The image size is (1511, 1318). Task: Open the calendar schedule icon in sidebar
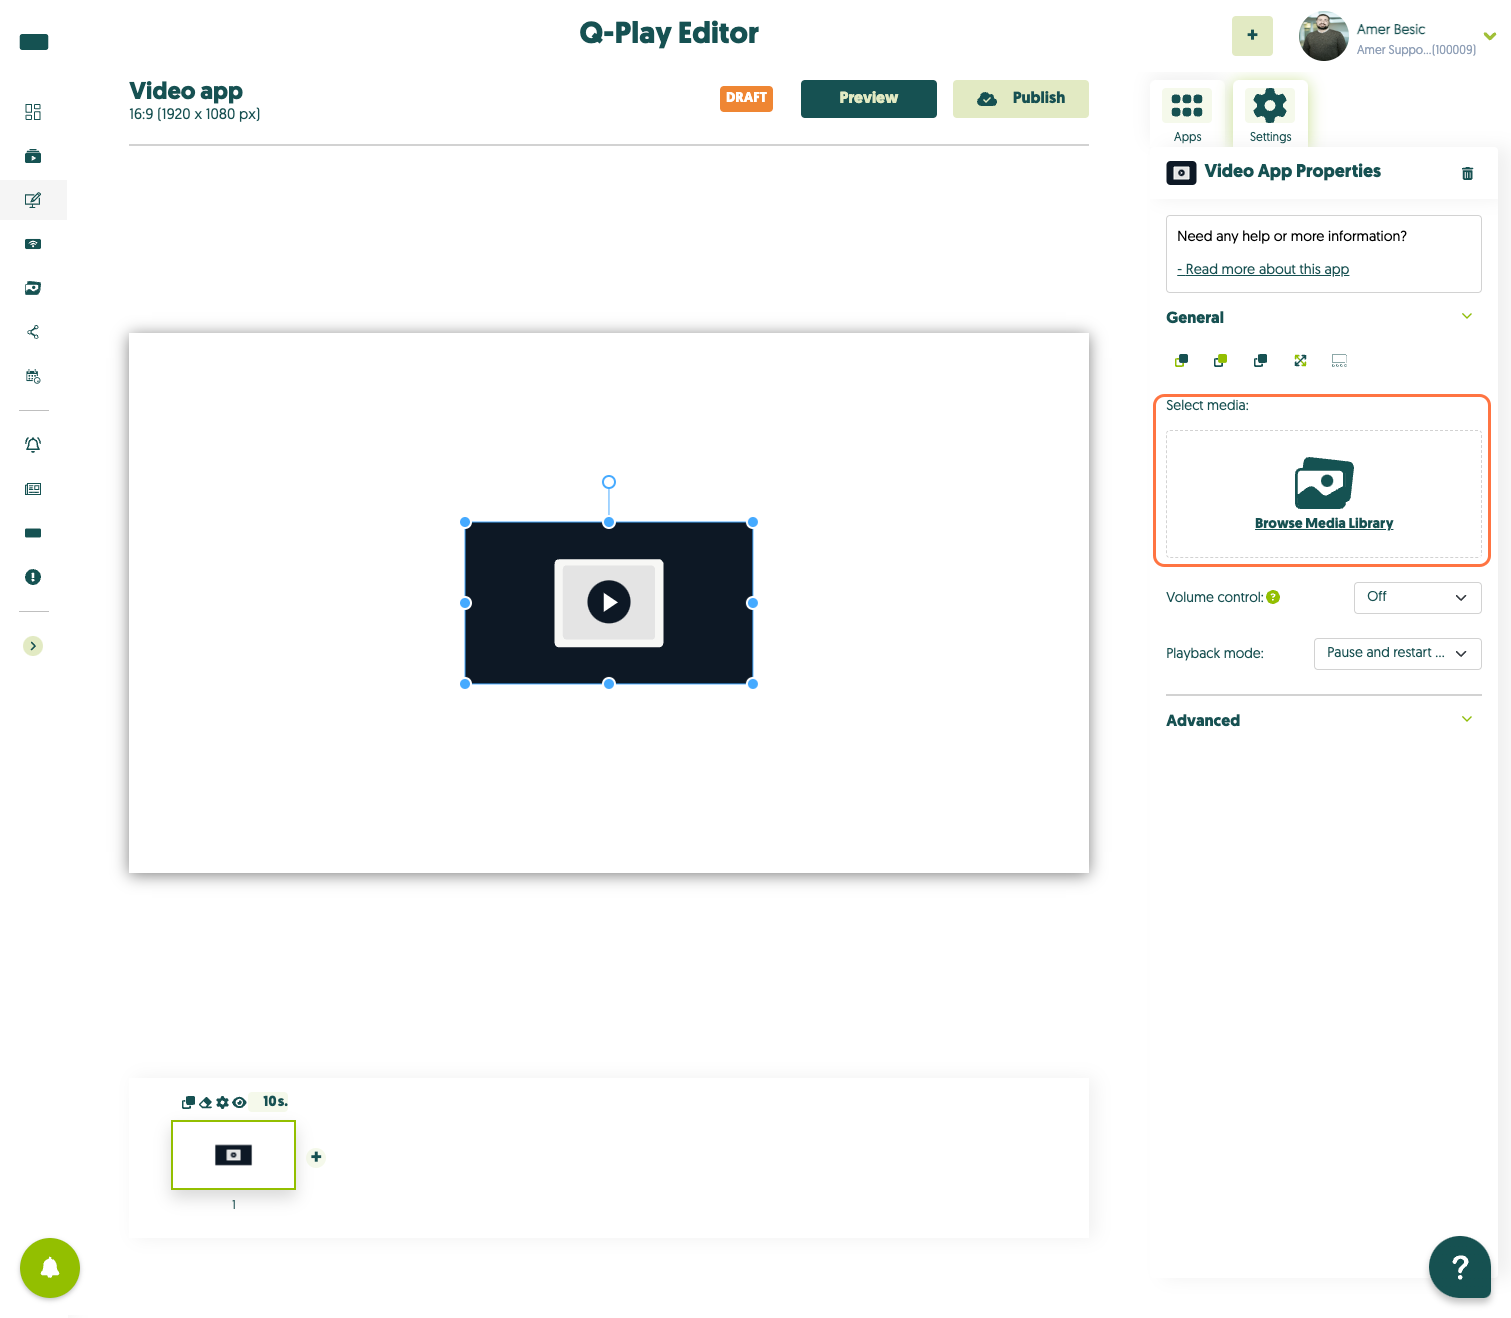pos(33,376)
